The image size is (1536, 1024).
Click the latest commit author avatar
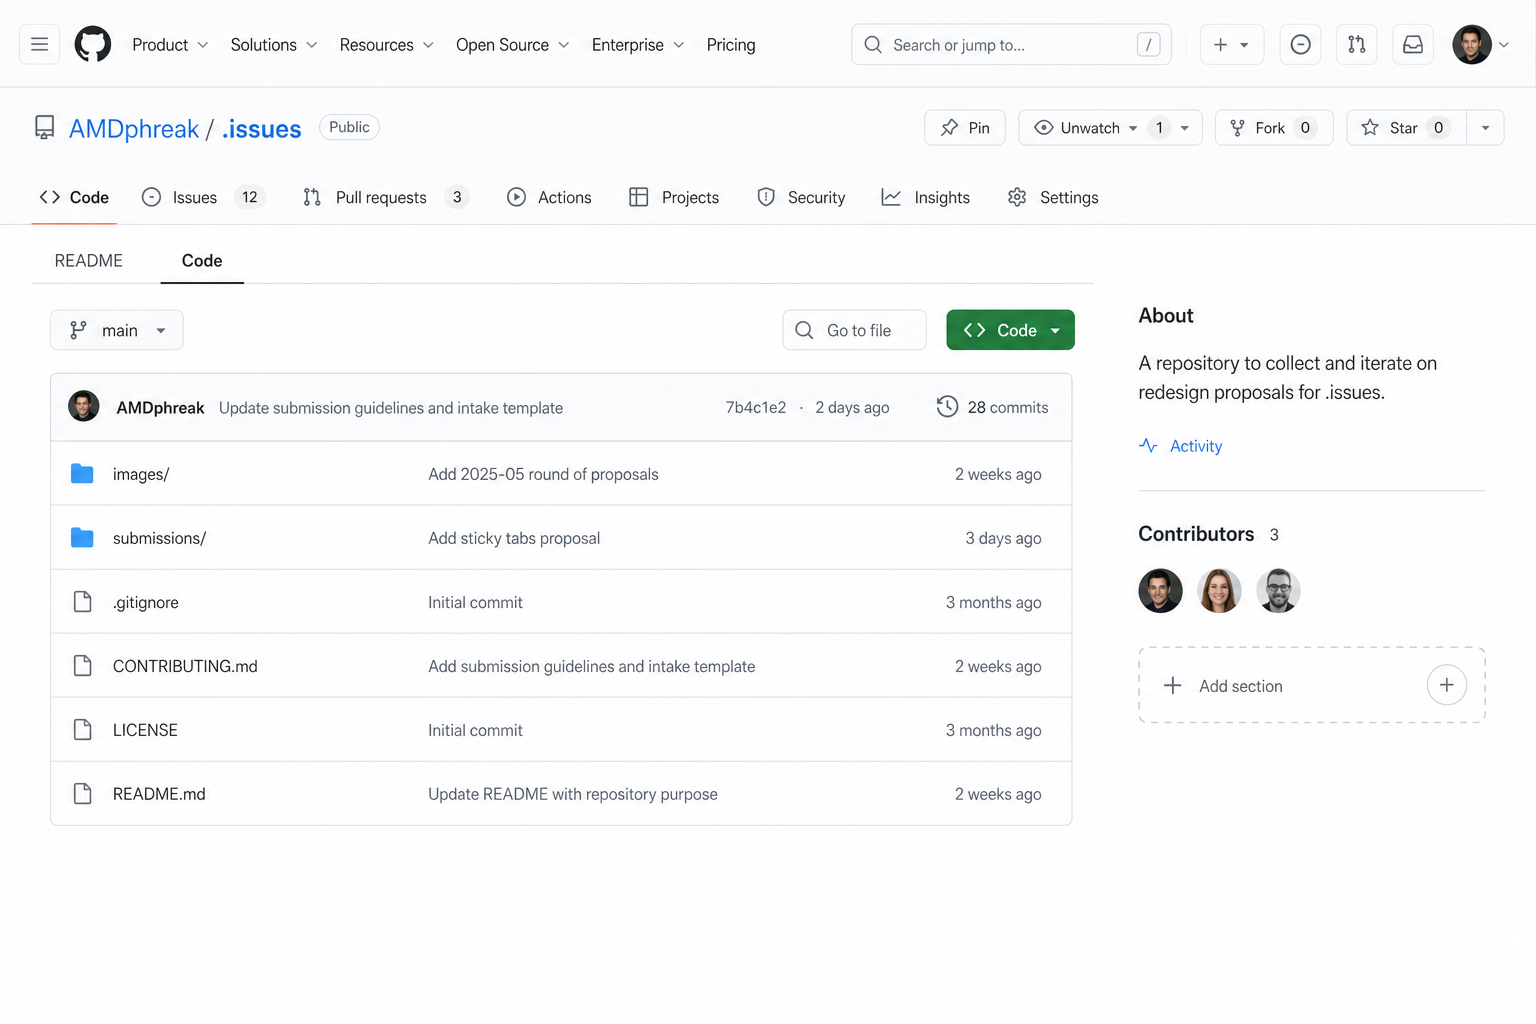coord(84,406)
